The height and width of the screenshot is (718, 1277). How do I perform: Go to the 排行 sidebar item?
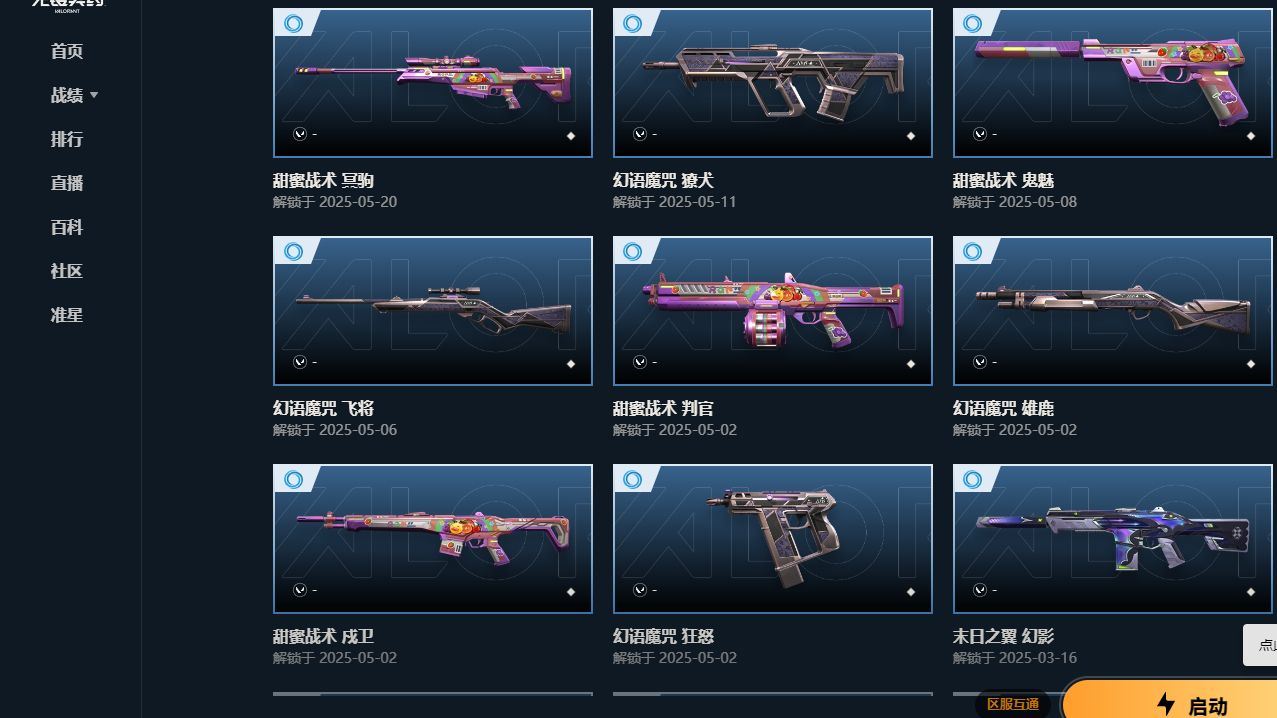(67, 139)
